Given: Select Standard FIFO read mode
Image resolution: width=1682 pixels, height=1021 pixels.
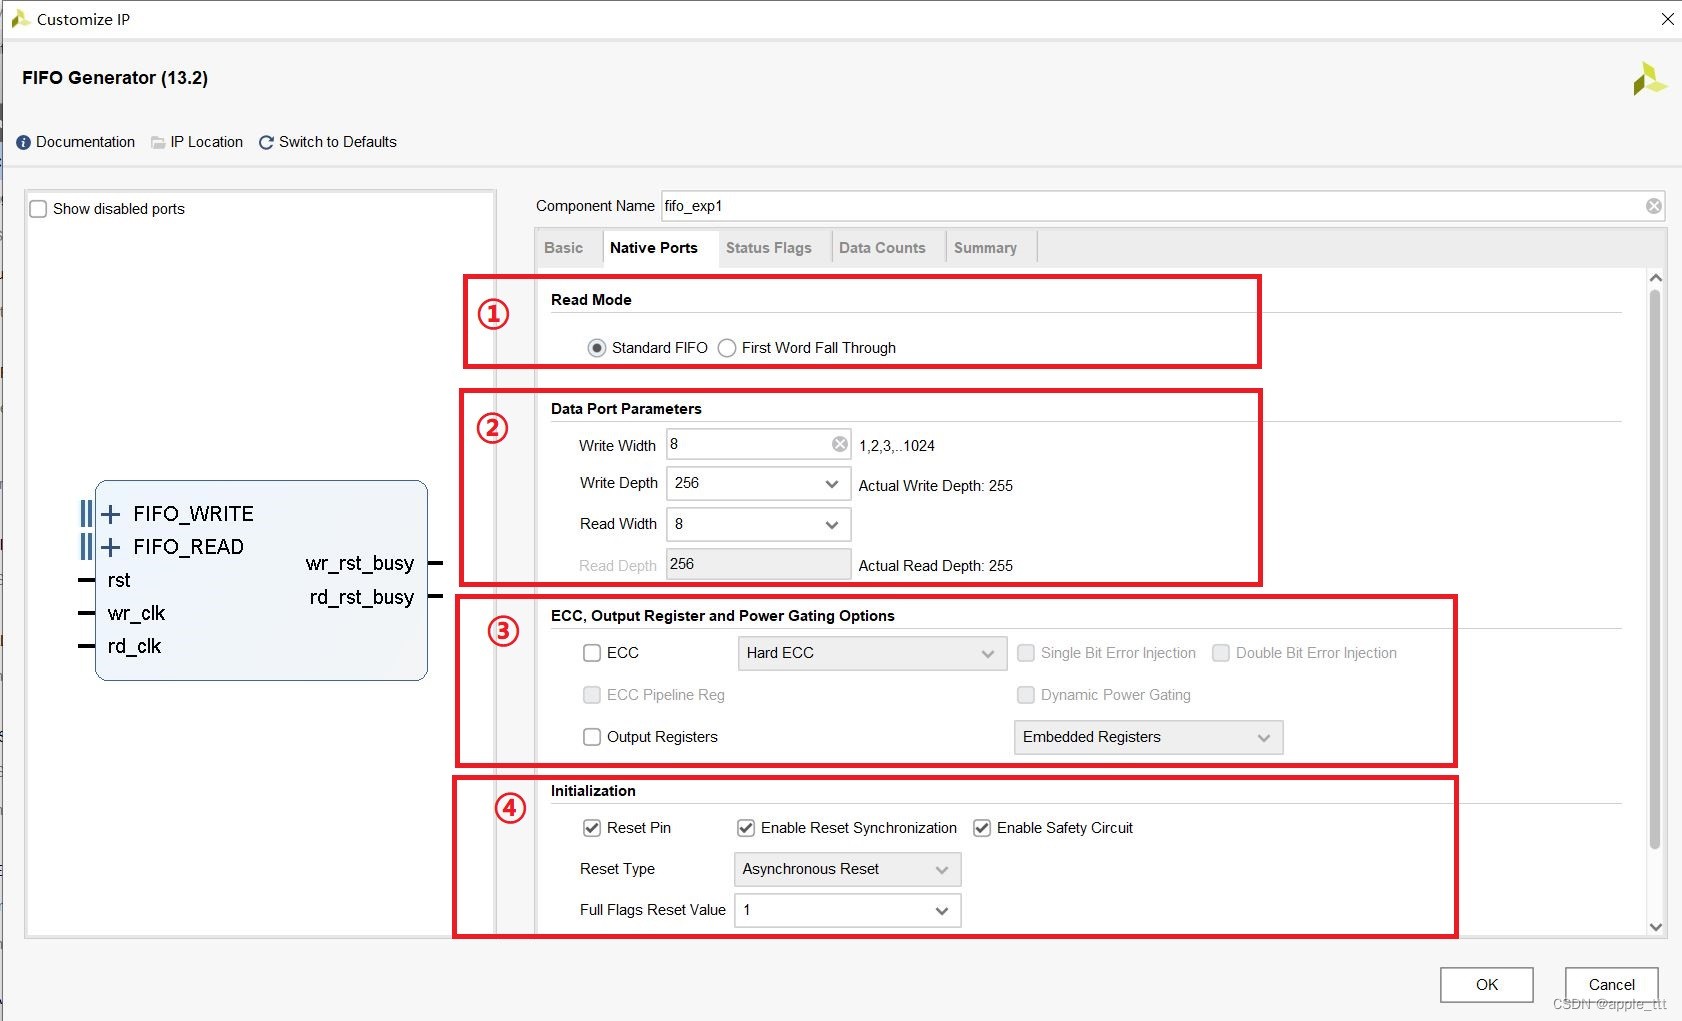Looking at the screenshot, I should click(597, 348).
